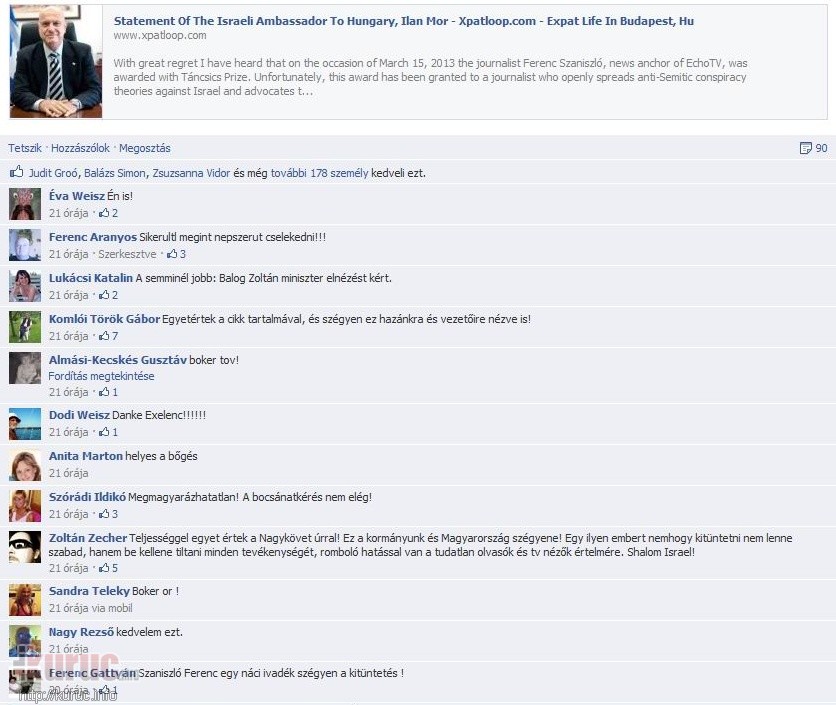Open Zsuzsanna Vidor's profile link
Viewport: 836px width, 705px height.
tap(191, 173)
